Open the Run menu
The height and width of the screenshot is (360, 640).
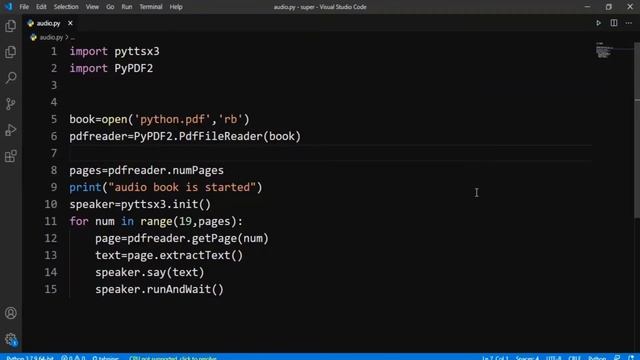(127, 7)
